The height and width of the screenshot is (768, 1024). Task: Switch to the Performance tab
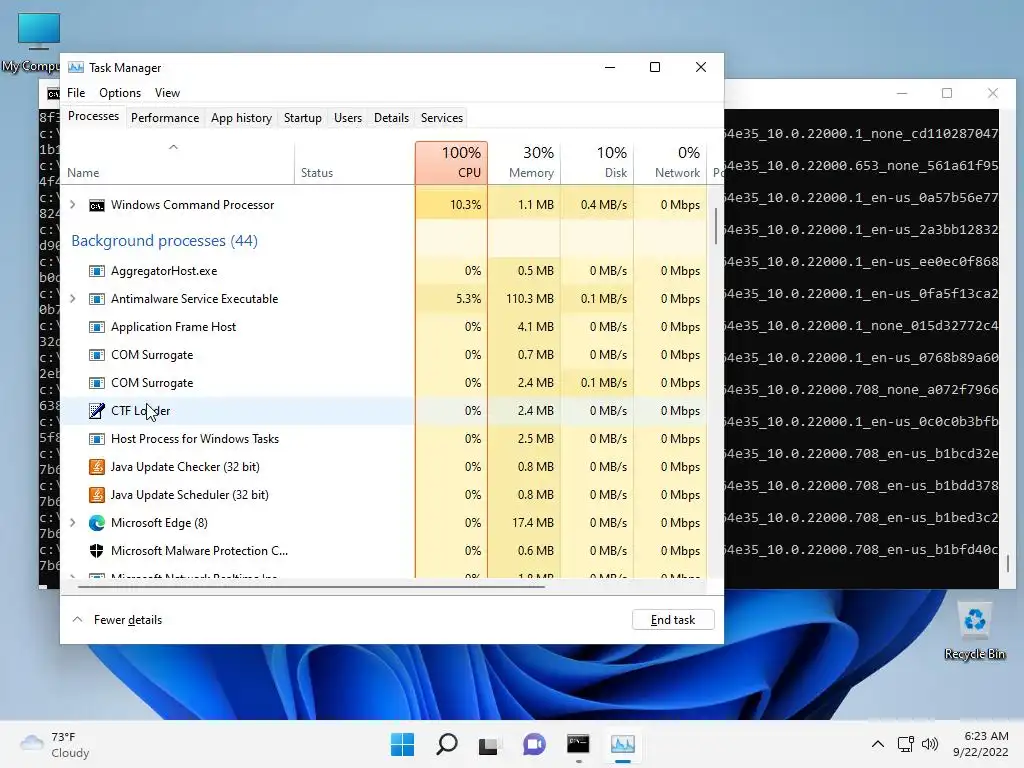click(x=165, y=118)
